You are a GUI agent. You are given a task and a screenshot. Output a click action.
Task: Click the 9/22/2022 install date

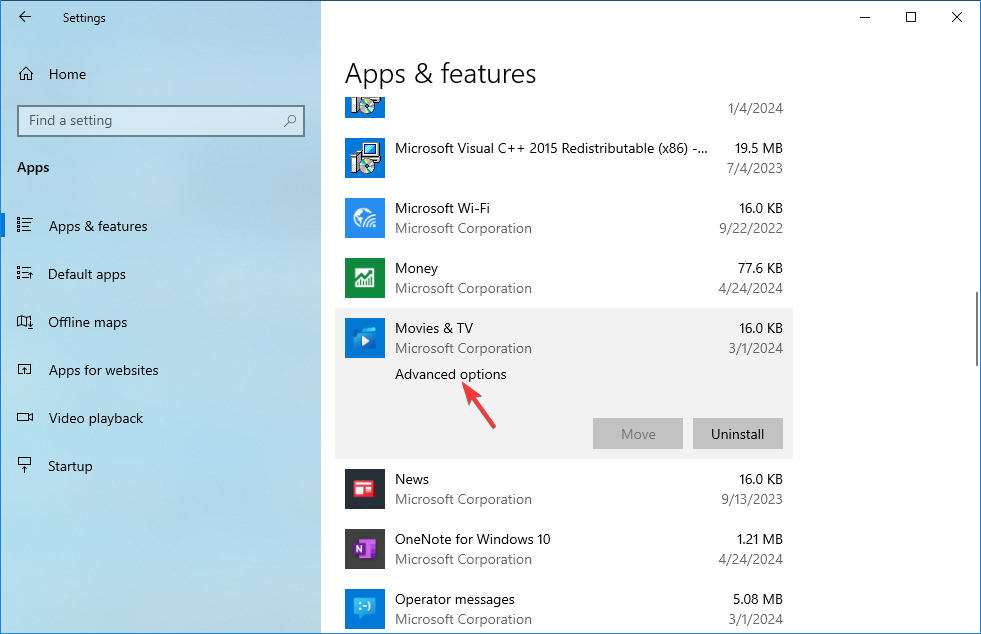751,228
